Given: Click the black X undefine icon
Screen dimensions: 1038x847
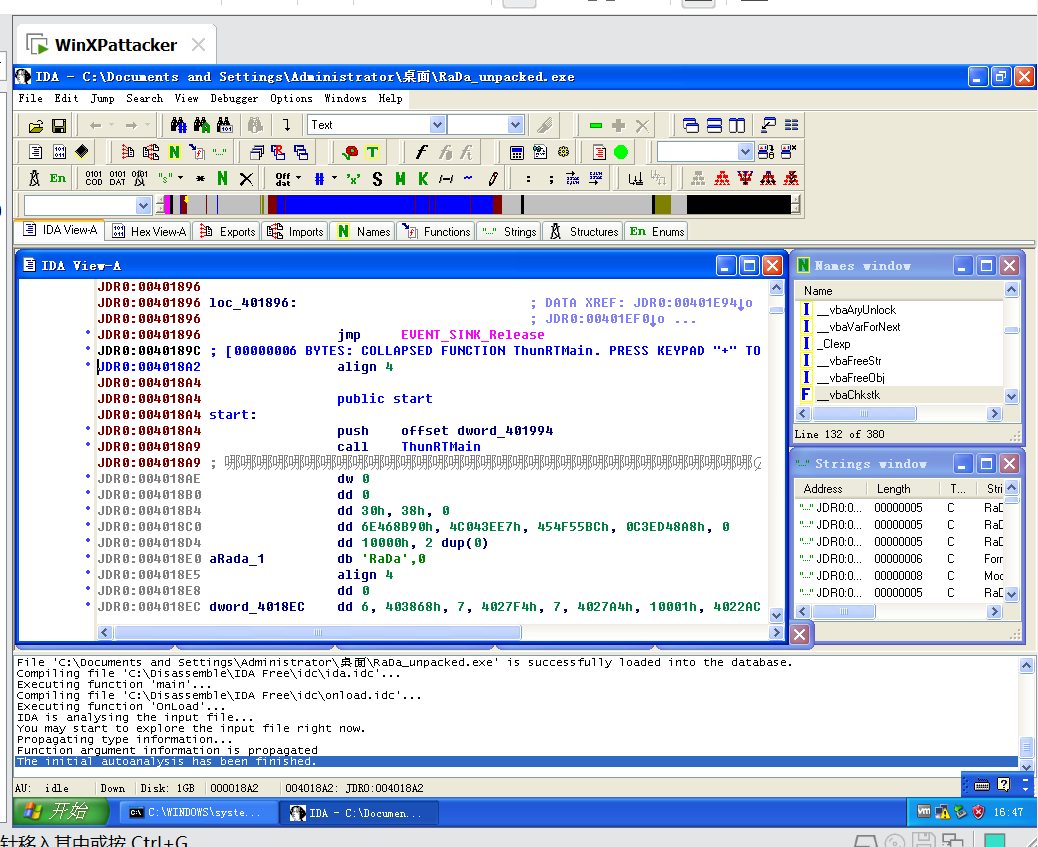Looking at the screenshot, I should [246, 178].
